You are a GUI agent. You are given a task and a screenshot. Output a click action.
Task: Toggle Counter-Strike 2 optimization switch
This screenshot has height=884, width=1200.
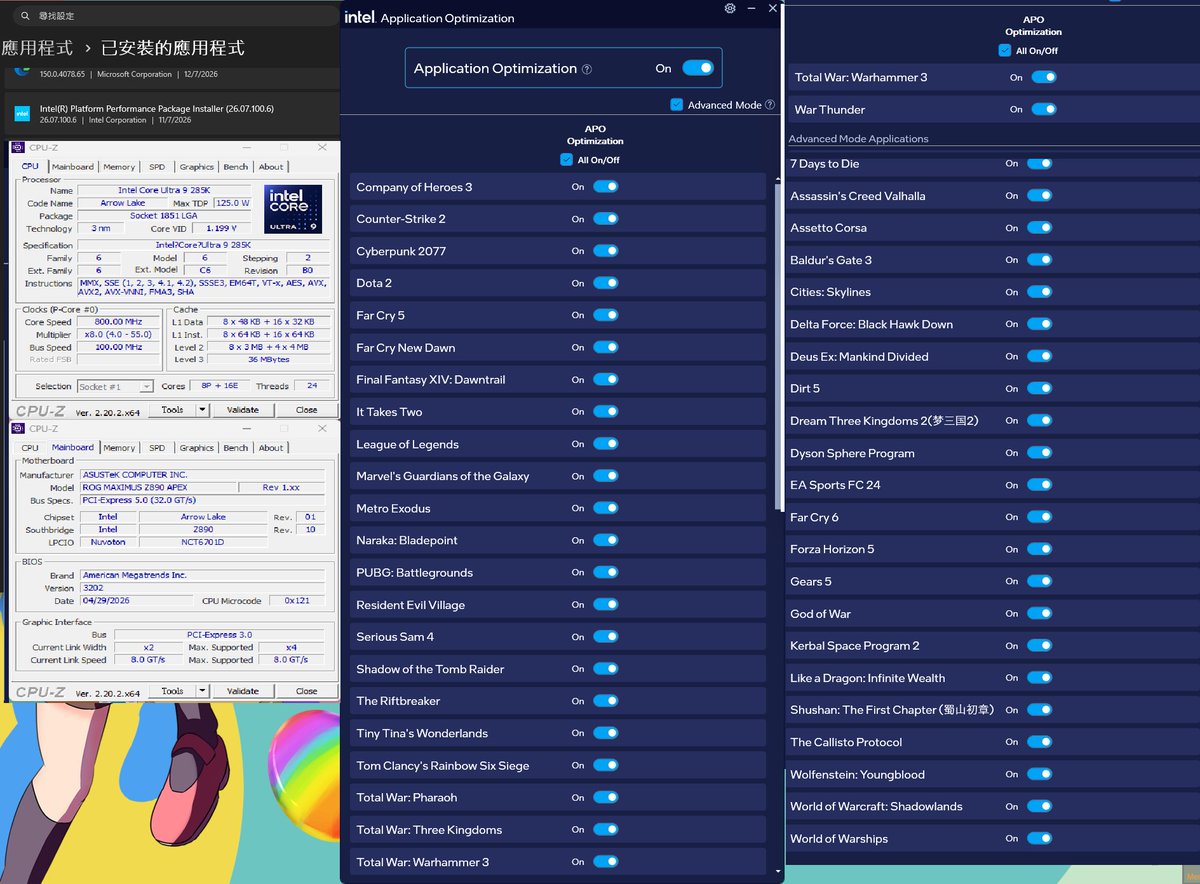[x=606, y=218]
